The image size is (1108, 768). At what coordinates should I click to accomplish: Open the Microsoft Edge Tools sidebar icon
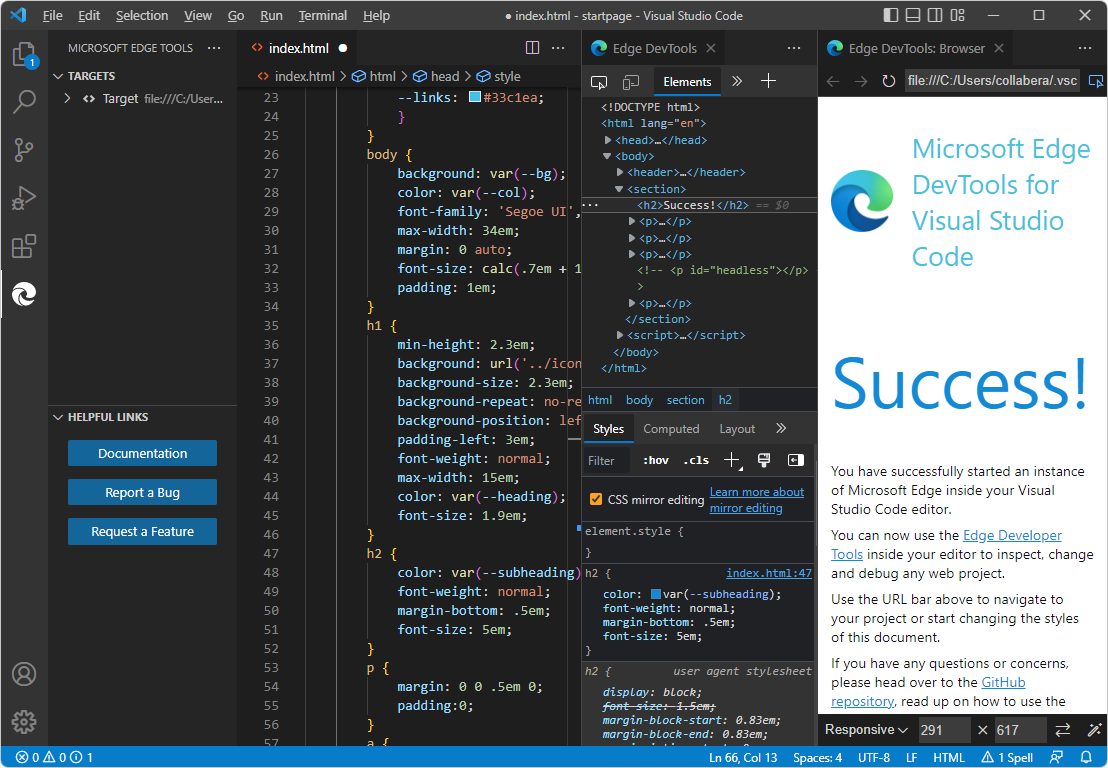tap(24, 294)
